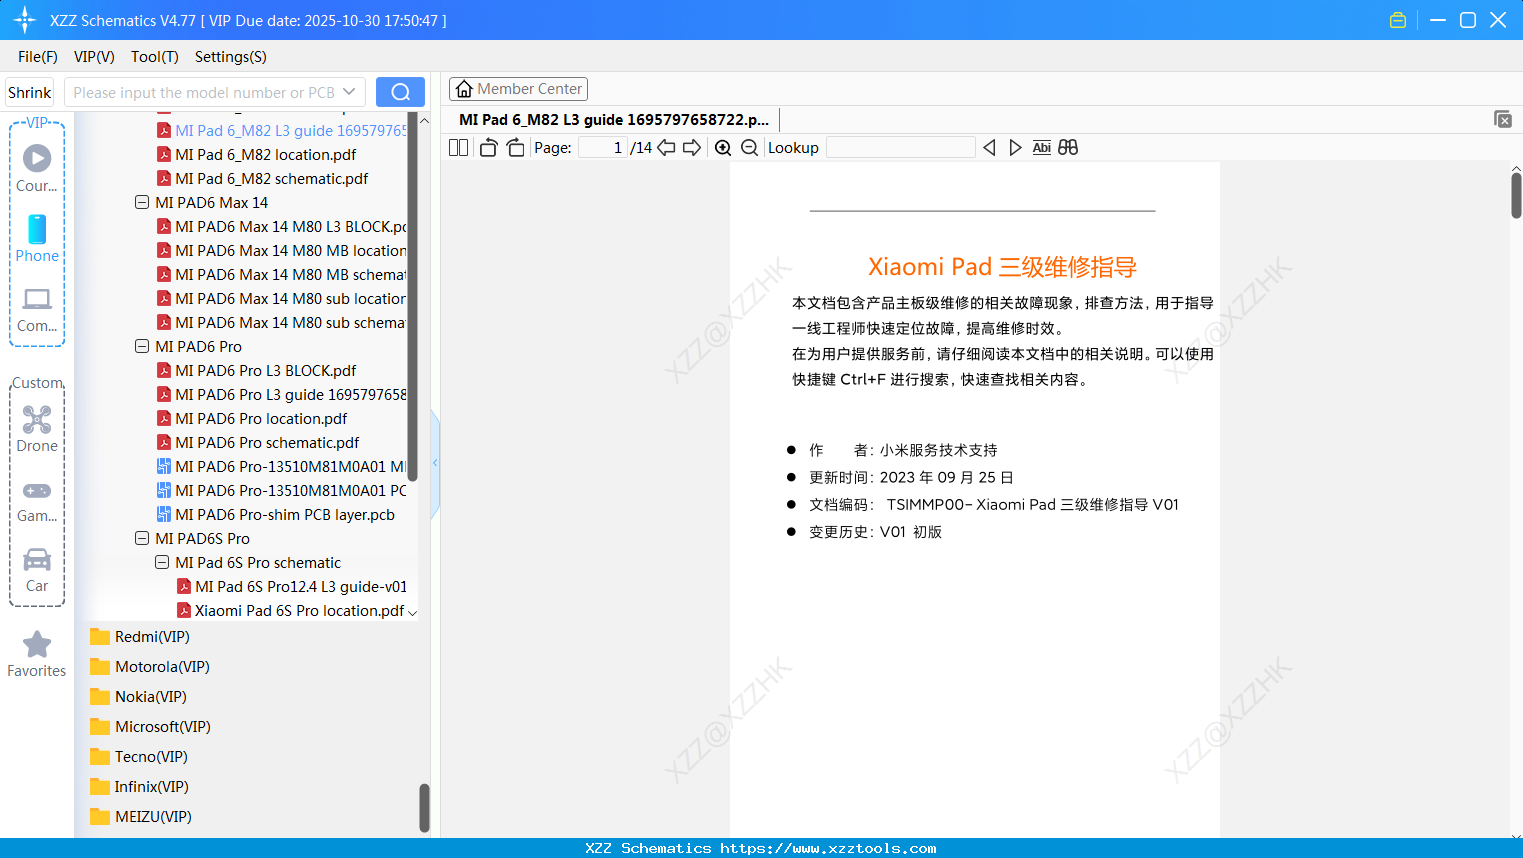
Task: Open the Favorites panel
Action: coord(36,652)
